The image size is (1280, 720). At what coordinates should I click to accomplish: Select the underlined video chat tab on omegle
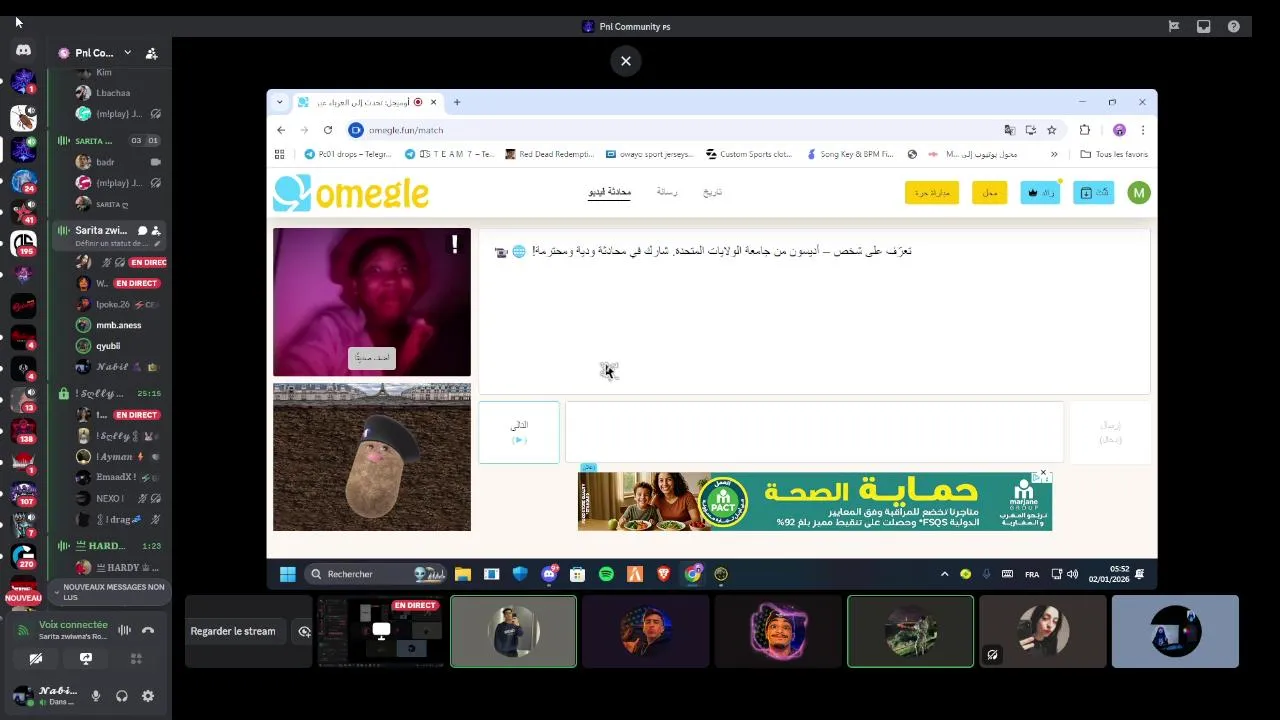(609, 192)
